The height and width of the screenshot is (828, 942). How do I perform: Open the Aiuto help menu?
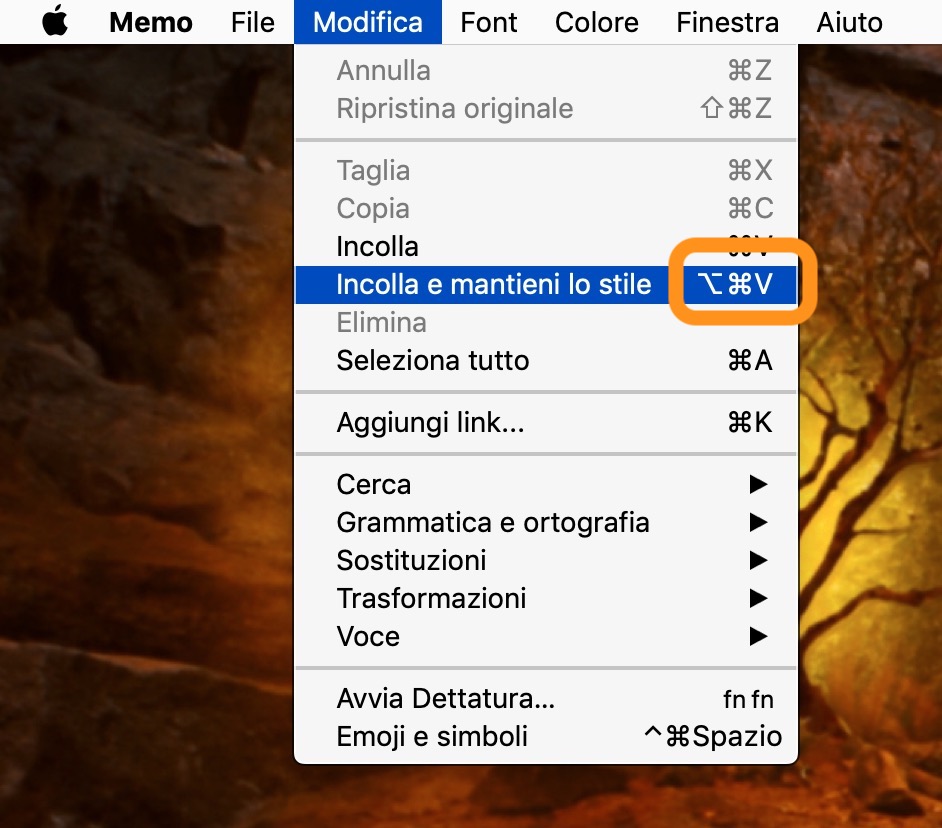849,22
